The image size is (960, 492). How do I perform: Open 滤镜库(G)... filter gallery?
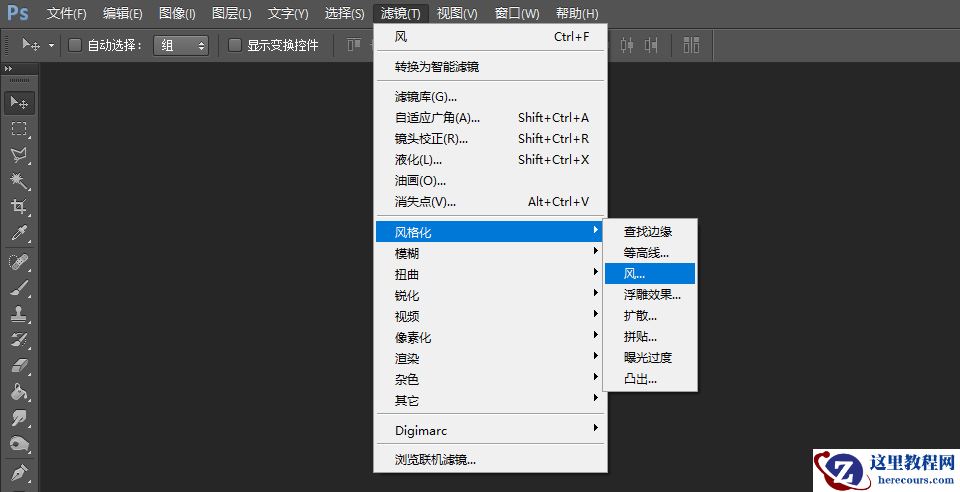coord(491,97)
